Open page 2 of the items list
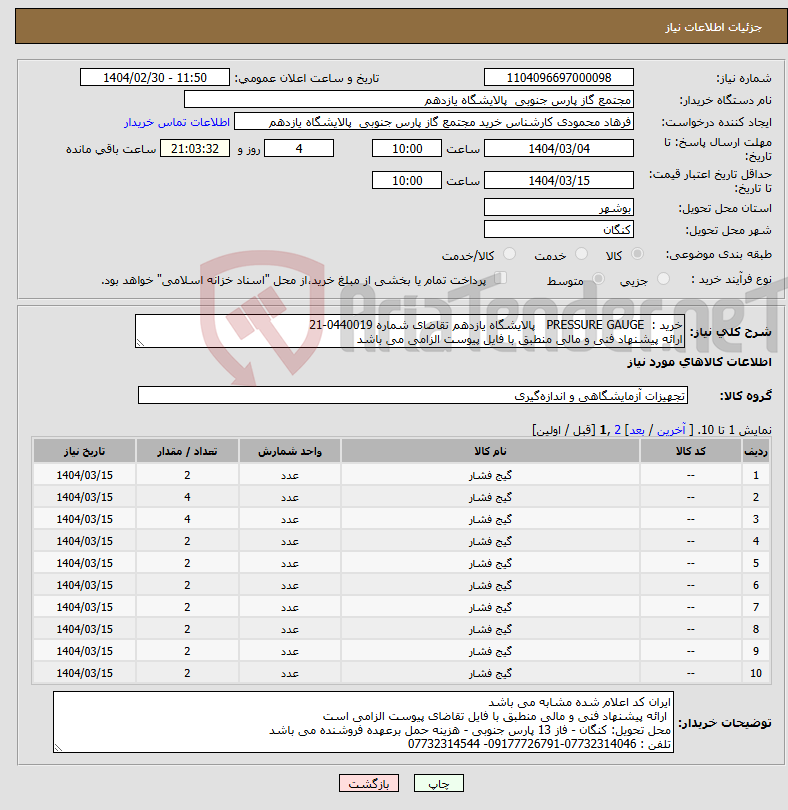The height and width of the screenshot is (810, 788). click(x=617, y=430)
